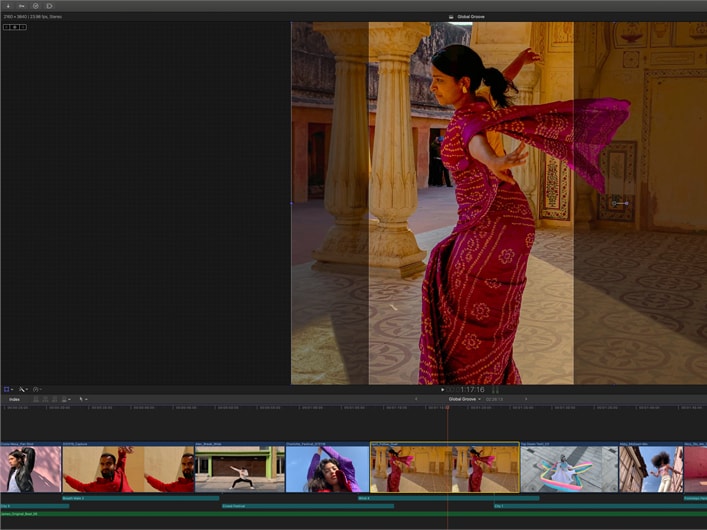
Task: Click the Index button in the timeline
Action: pos(14,399)
